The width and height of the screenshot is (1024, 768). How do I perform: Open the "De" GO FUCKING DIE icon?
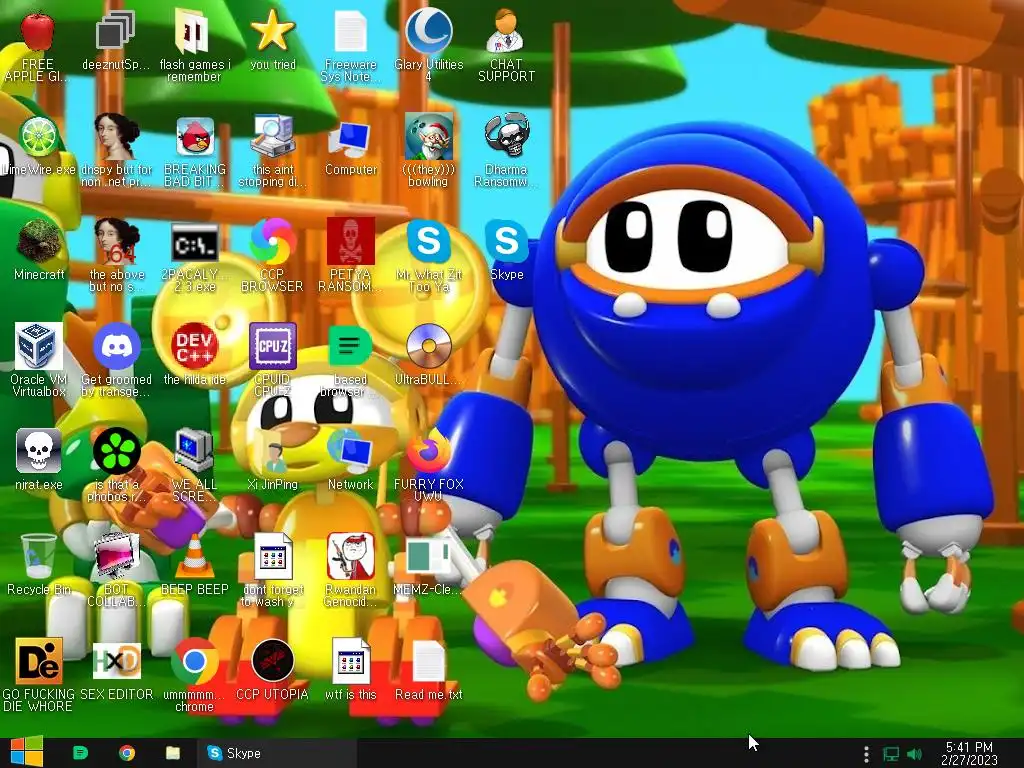(38, 662)
